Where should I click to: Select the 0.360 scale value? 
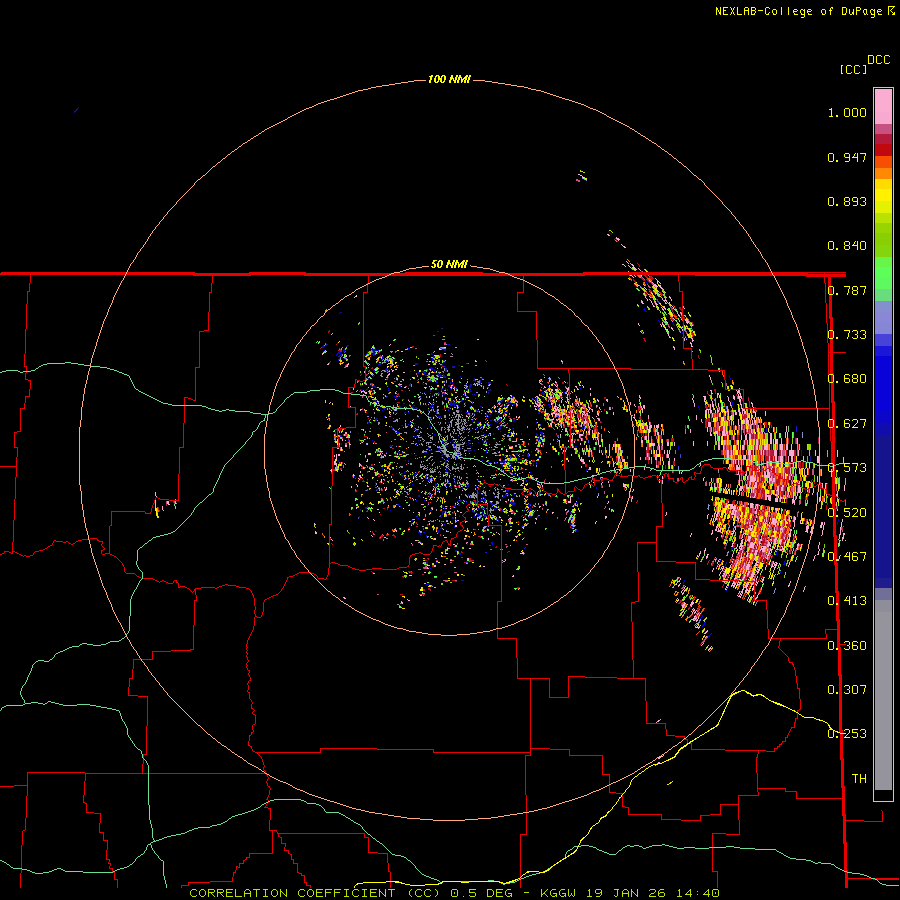847,645
